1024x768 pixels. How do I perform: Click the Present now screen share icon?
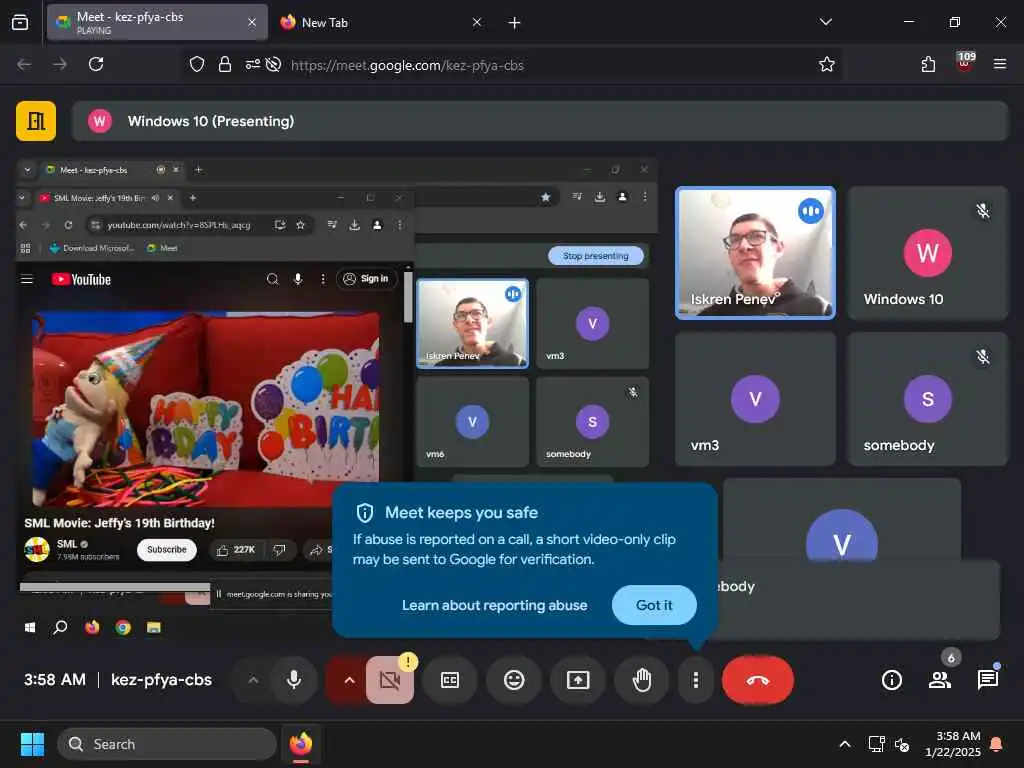click(578, 680)
